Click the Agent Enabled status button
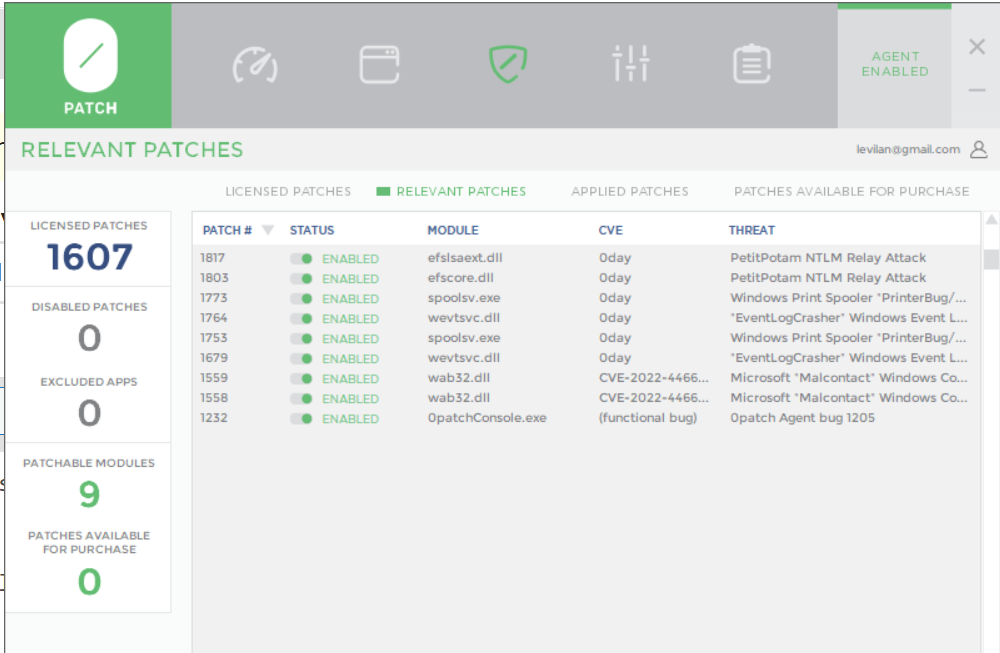1000x653 pixels. tap(894, 65)
